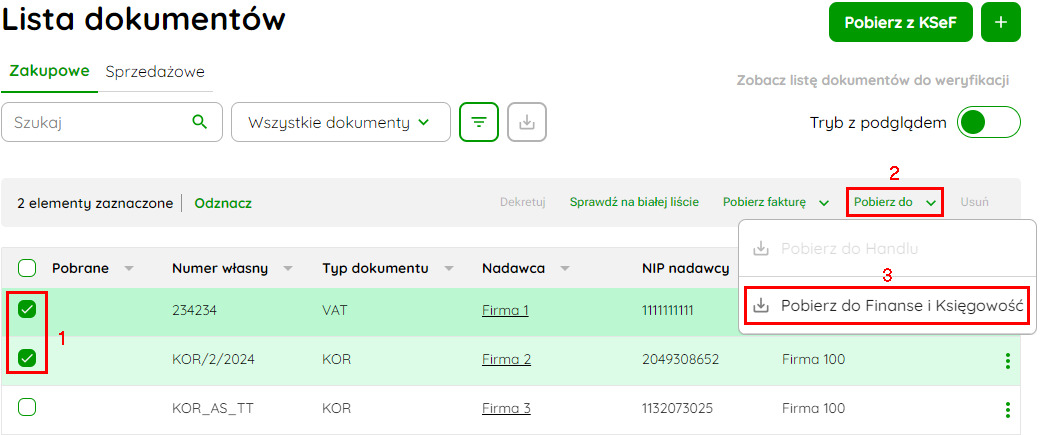Expand the Wszystkie dokumenty dropdown
The width and height of the screenshot is (1043, 435).
(340, 122)
